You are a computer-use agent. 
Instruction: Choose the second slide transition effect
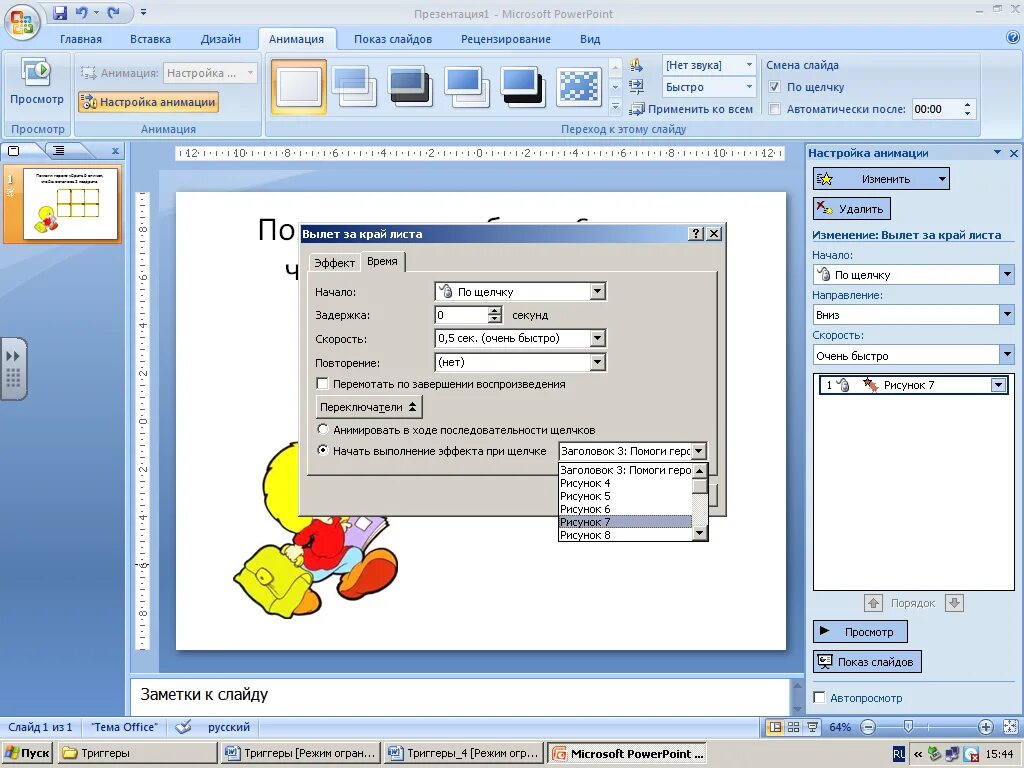(x=354, y=86)
